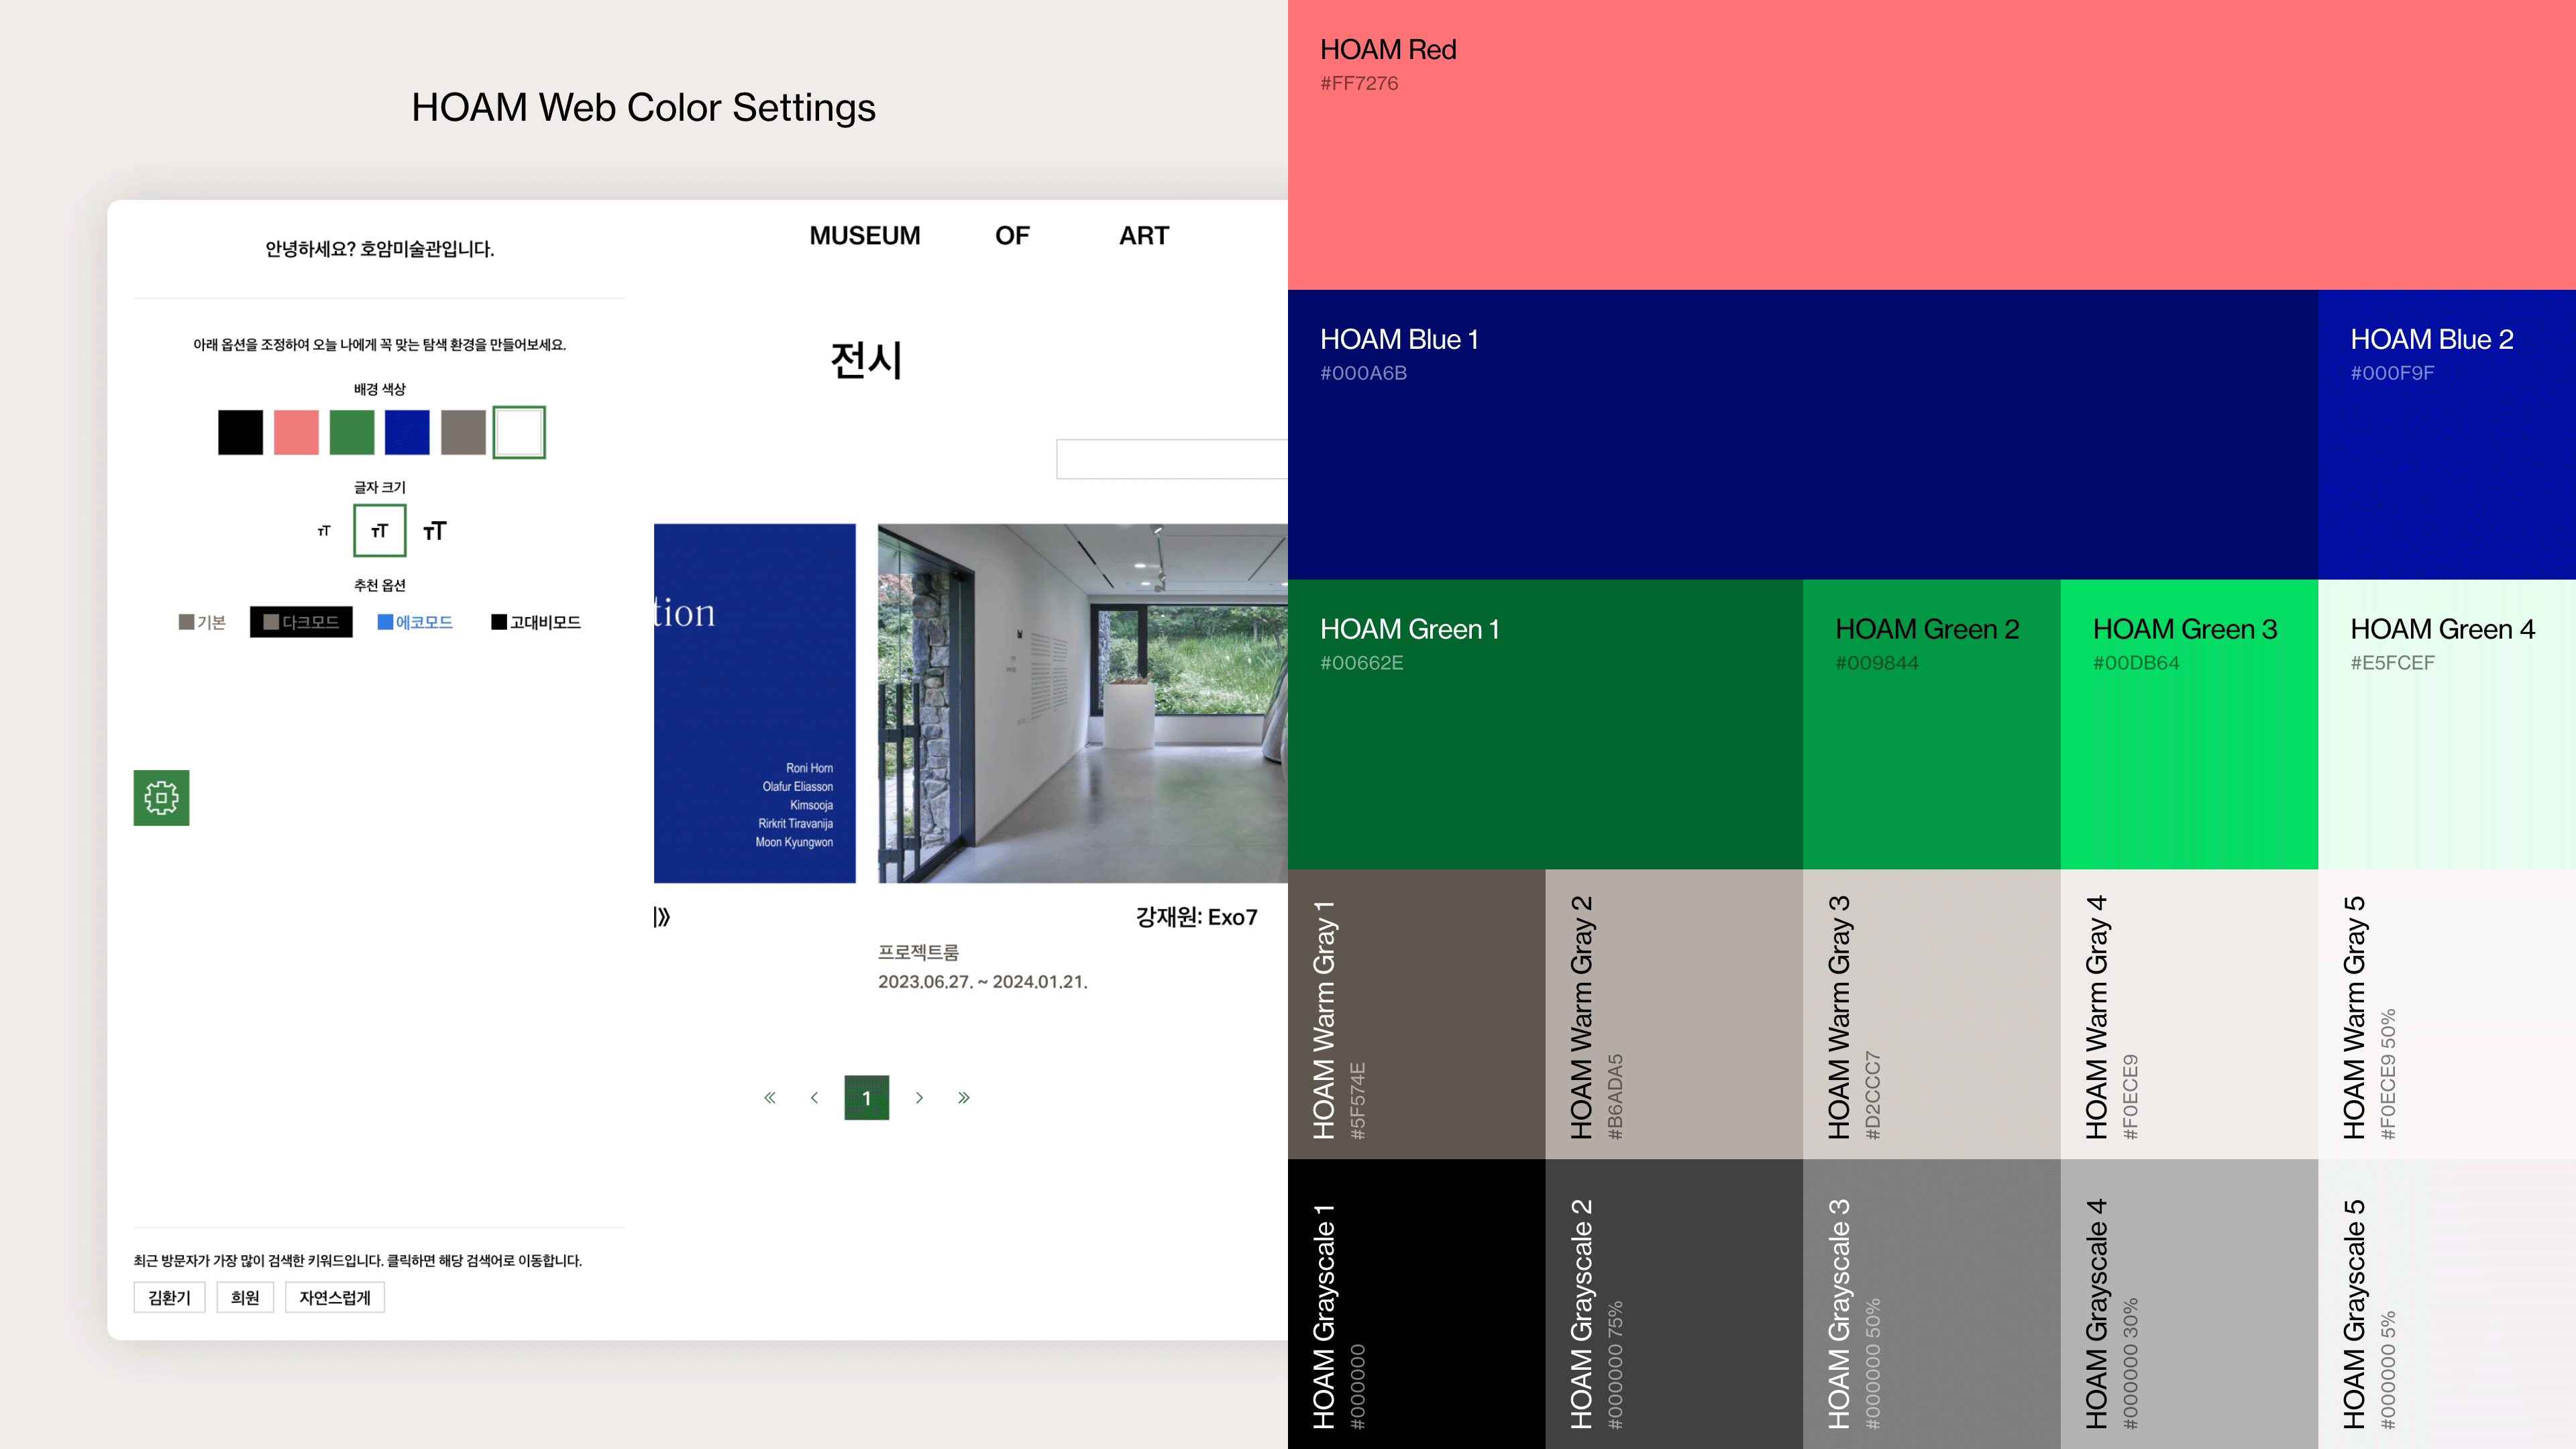Click page number 1 button
Viewport: 2576px width, 1449px height.
pyautogui.click(x=866, y=1097)
